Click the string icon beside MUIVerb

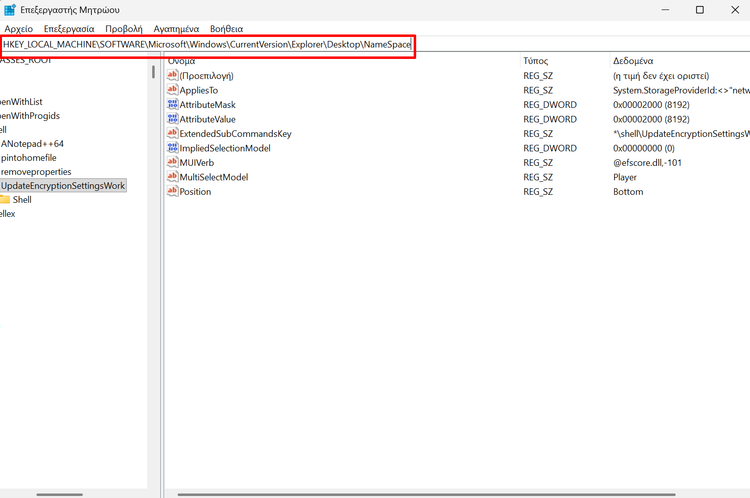point(172,162)
